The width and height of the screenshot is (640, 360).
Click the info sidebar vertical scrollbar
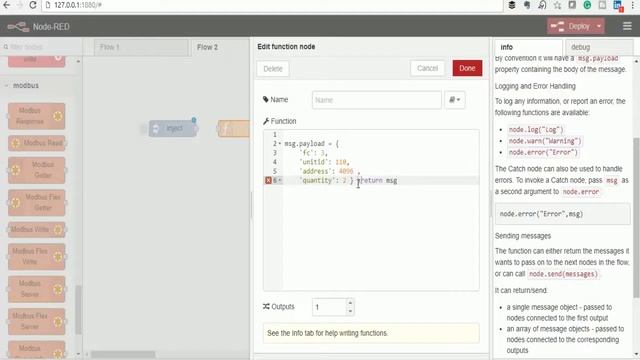click(x=636, y=218)
